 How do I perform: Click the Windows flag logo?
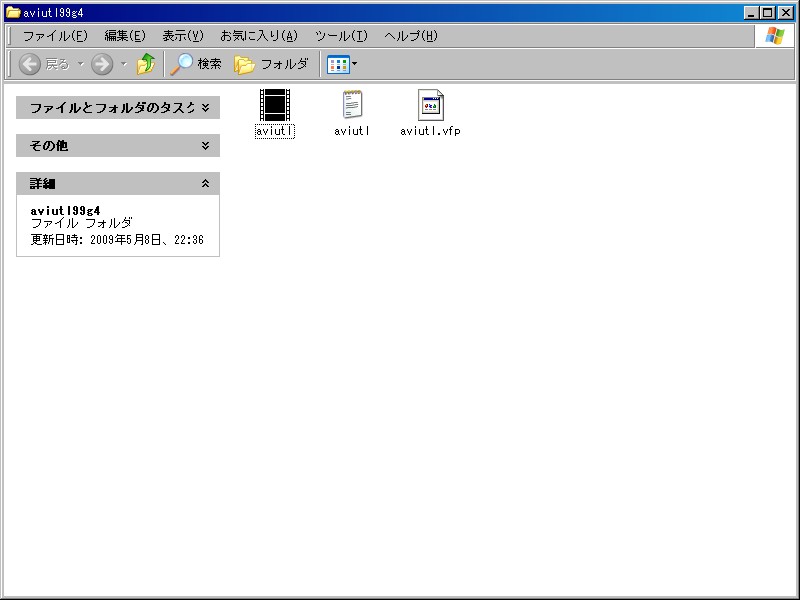click(x=774, y=36)
